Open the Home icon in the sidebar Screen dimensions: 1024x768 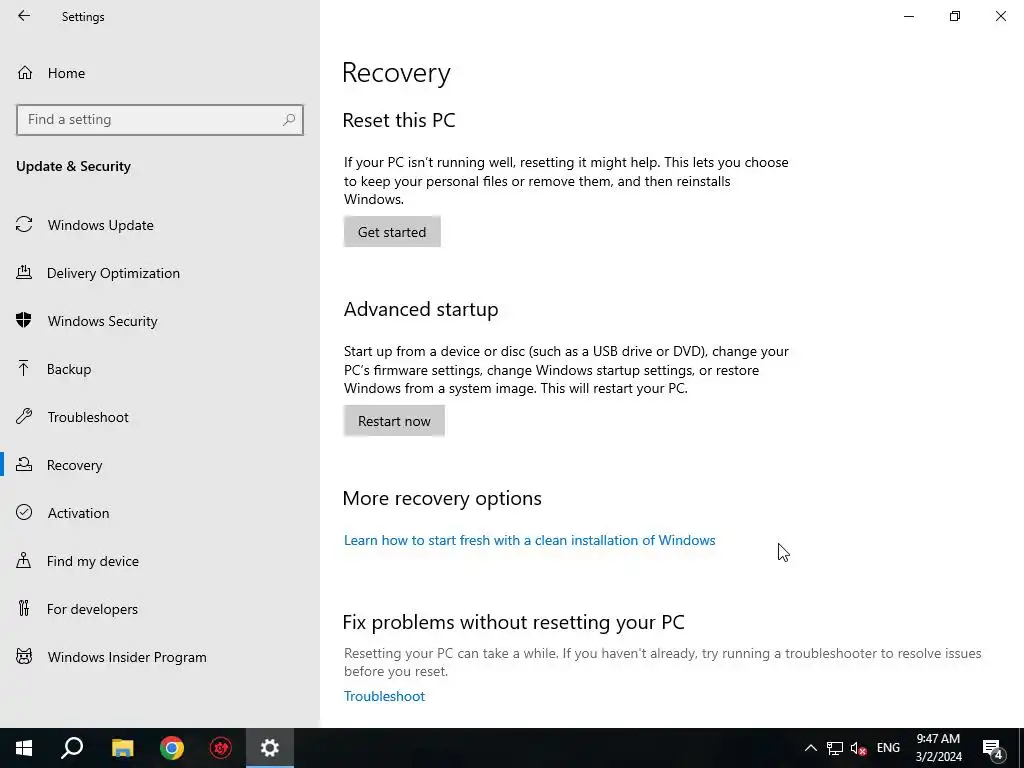[x=25, y=72]
